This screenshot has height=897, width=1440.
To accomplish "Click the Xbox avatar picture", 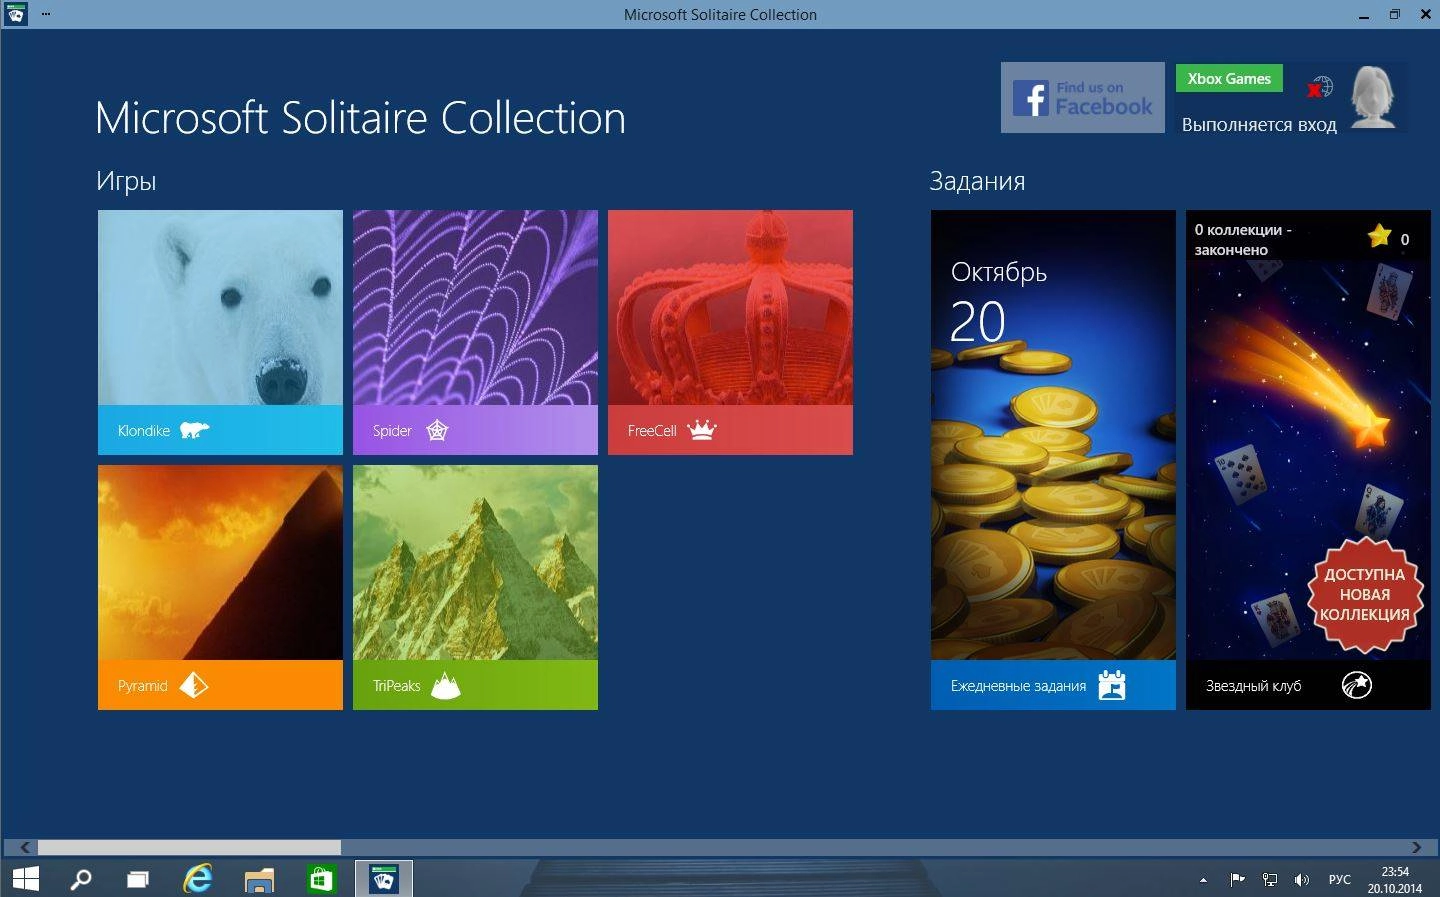I will (x=1373, y=97).
